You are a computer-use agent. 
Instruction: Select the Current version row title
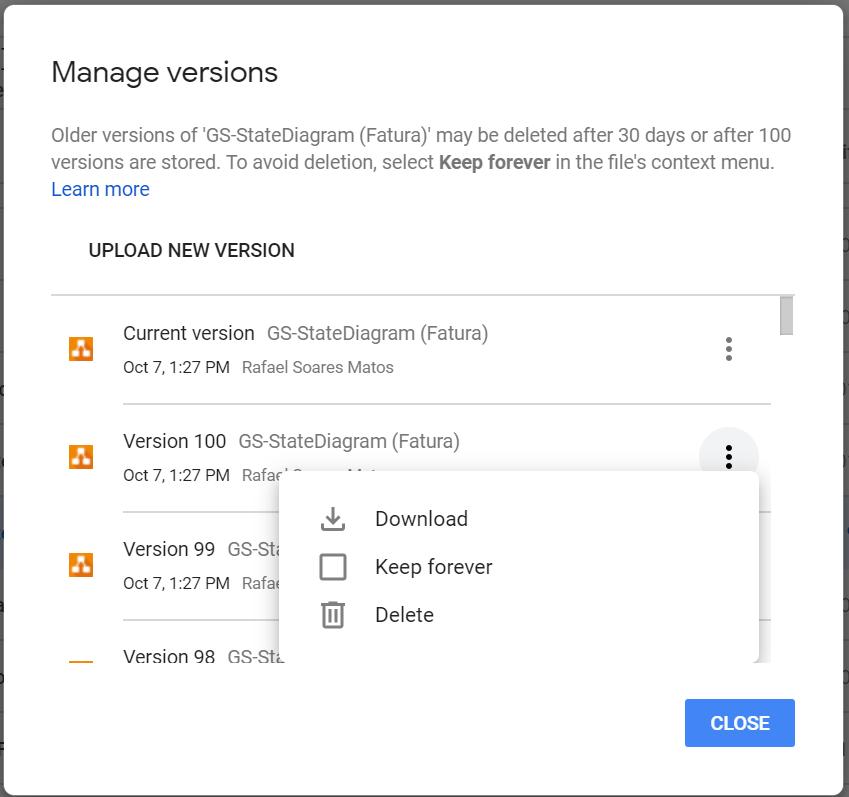coord(189,334)
